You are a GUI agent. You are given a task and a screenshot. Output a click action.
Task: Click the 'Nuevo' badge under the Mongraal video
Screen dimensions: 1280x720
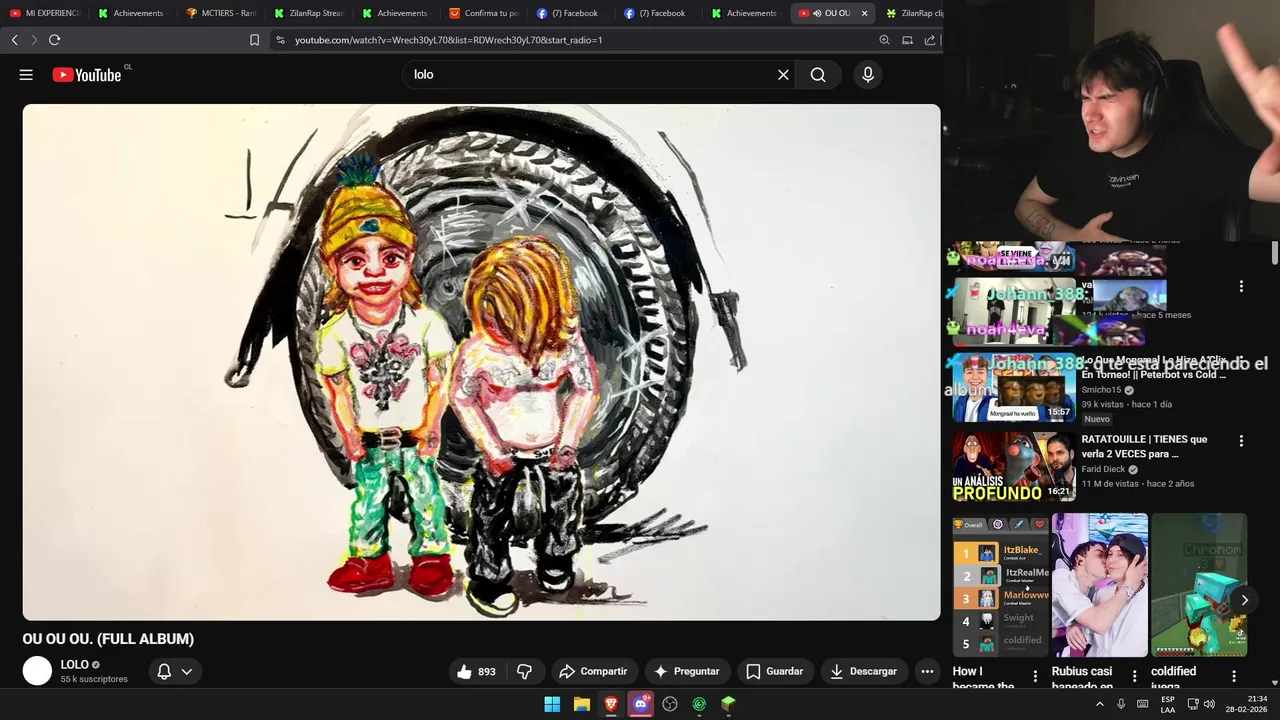click(x=1097, y=419)
